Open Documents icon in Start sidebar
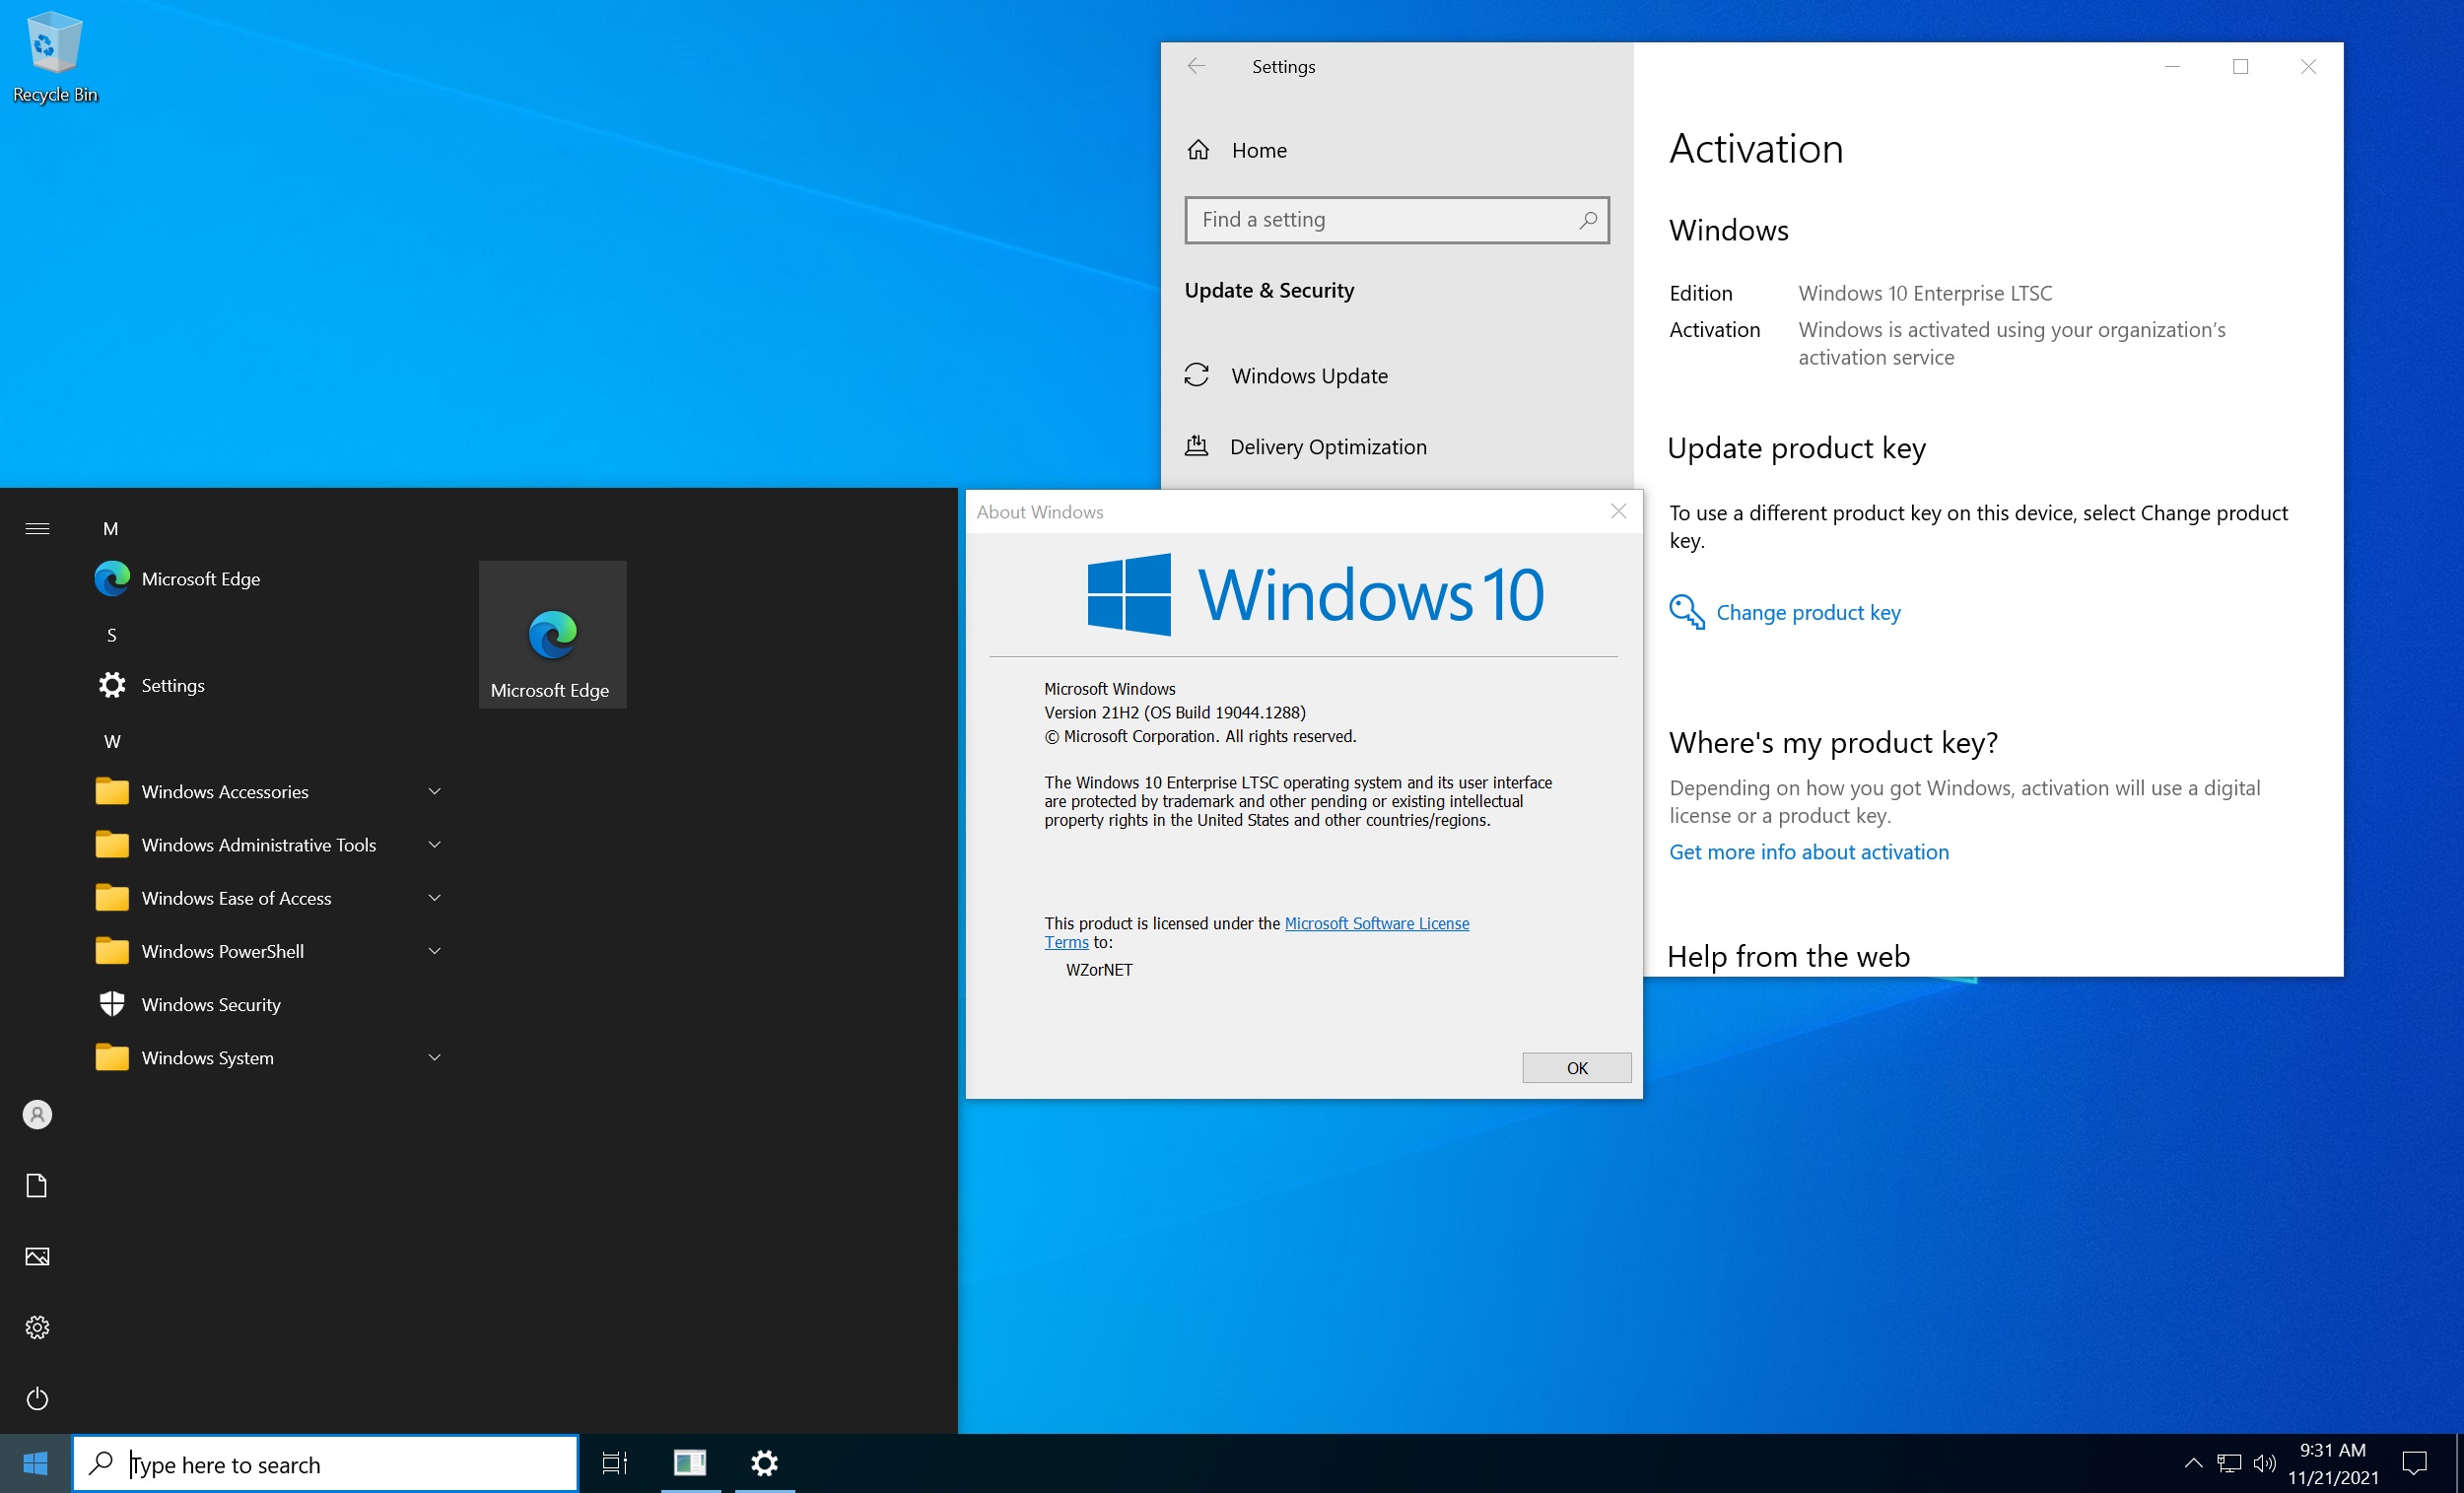The image size is (2464, 1493). point(37,1185)
